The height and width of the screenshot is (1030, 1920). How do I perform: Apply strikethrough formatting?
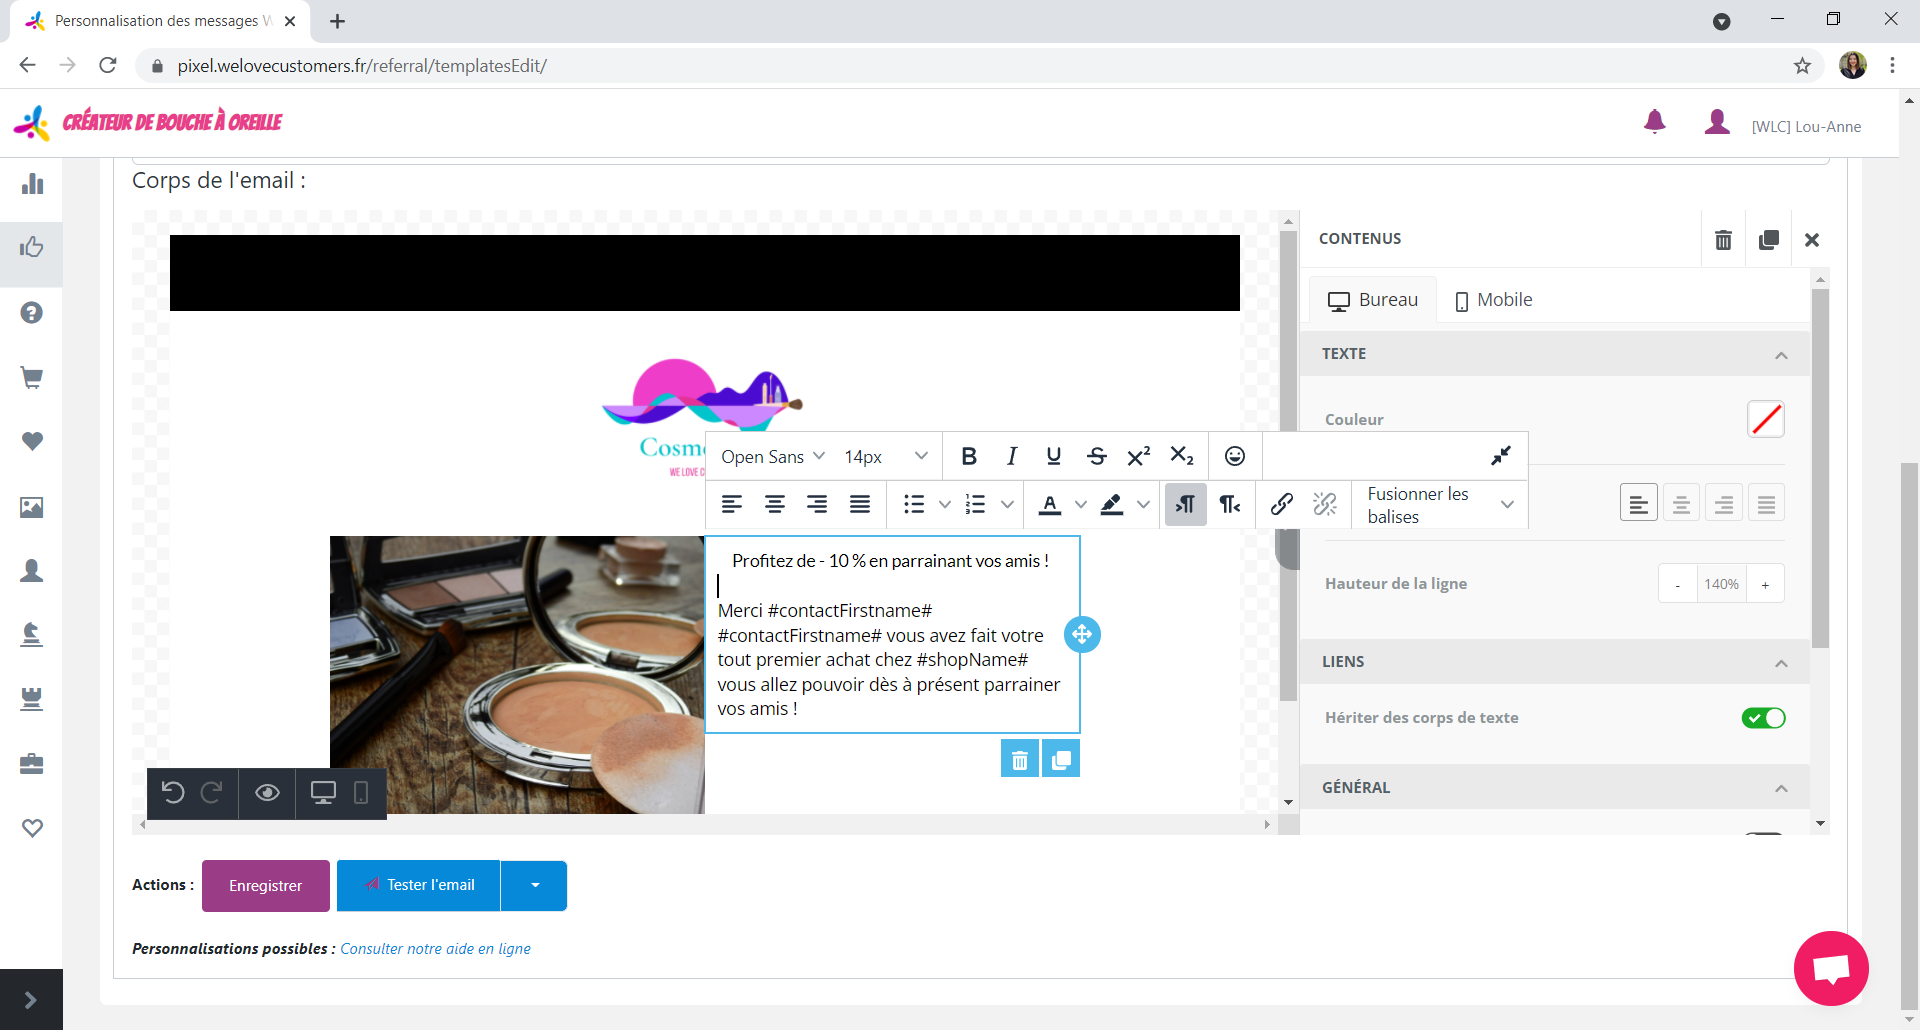pyautogui.click(x=1096, y=456)
